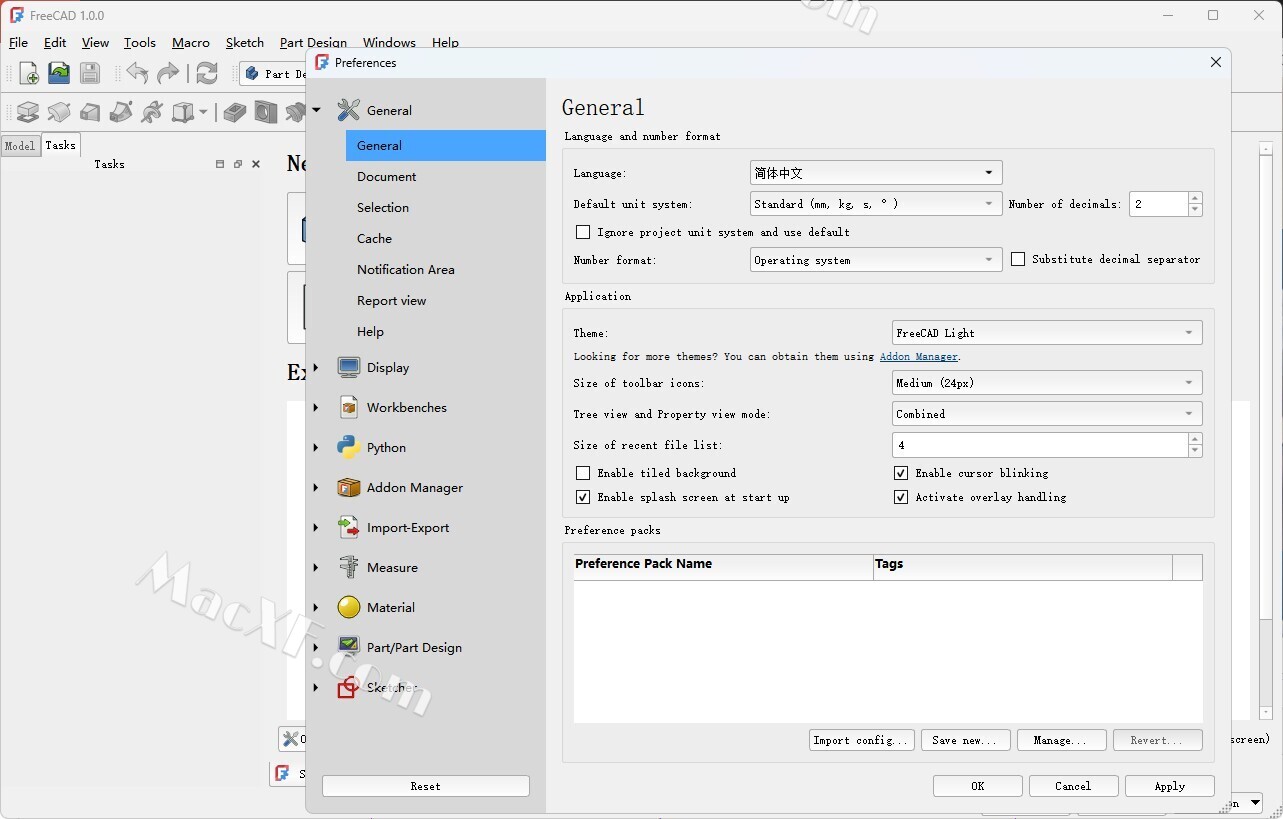Follow the Addon Manager hyperlink
This screenshot has height=819, width=1283.
point(919,356)
